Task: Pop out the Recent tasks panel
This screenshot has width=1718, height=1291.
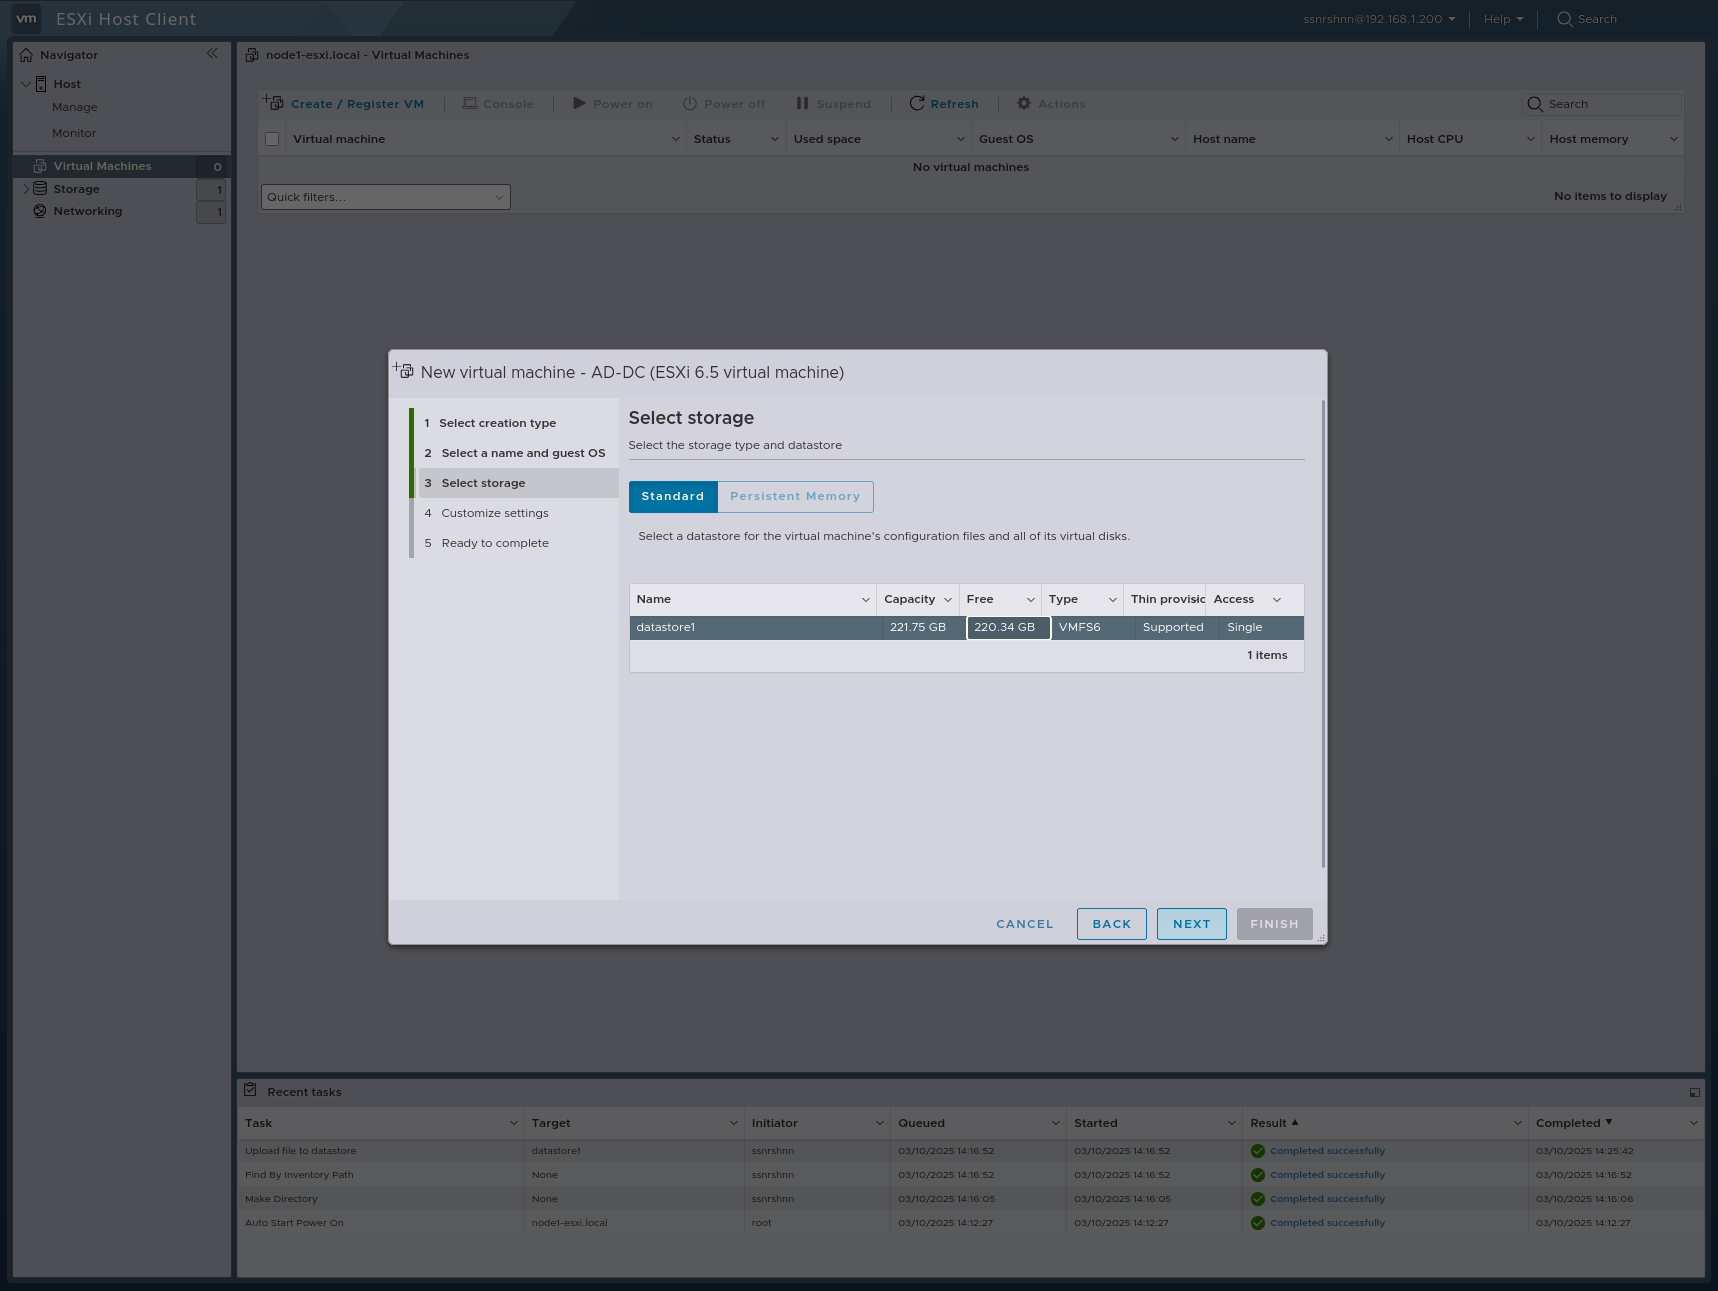Action: [x=1694, y=1091]
